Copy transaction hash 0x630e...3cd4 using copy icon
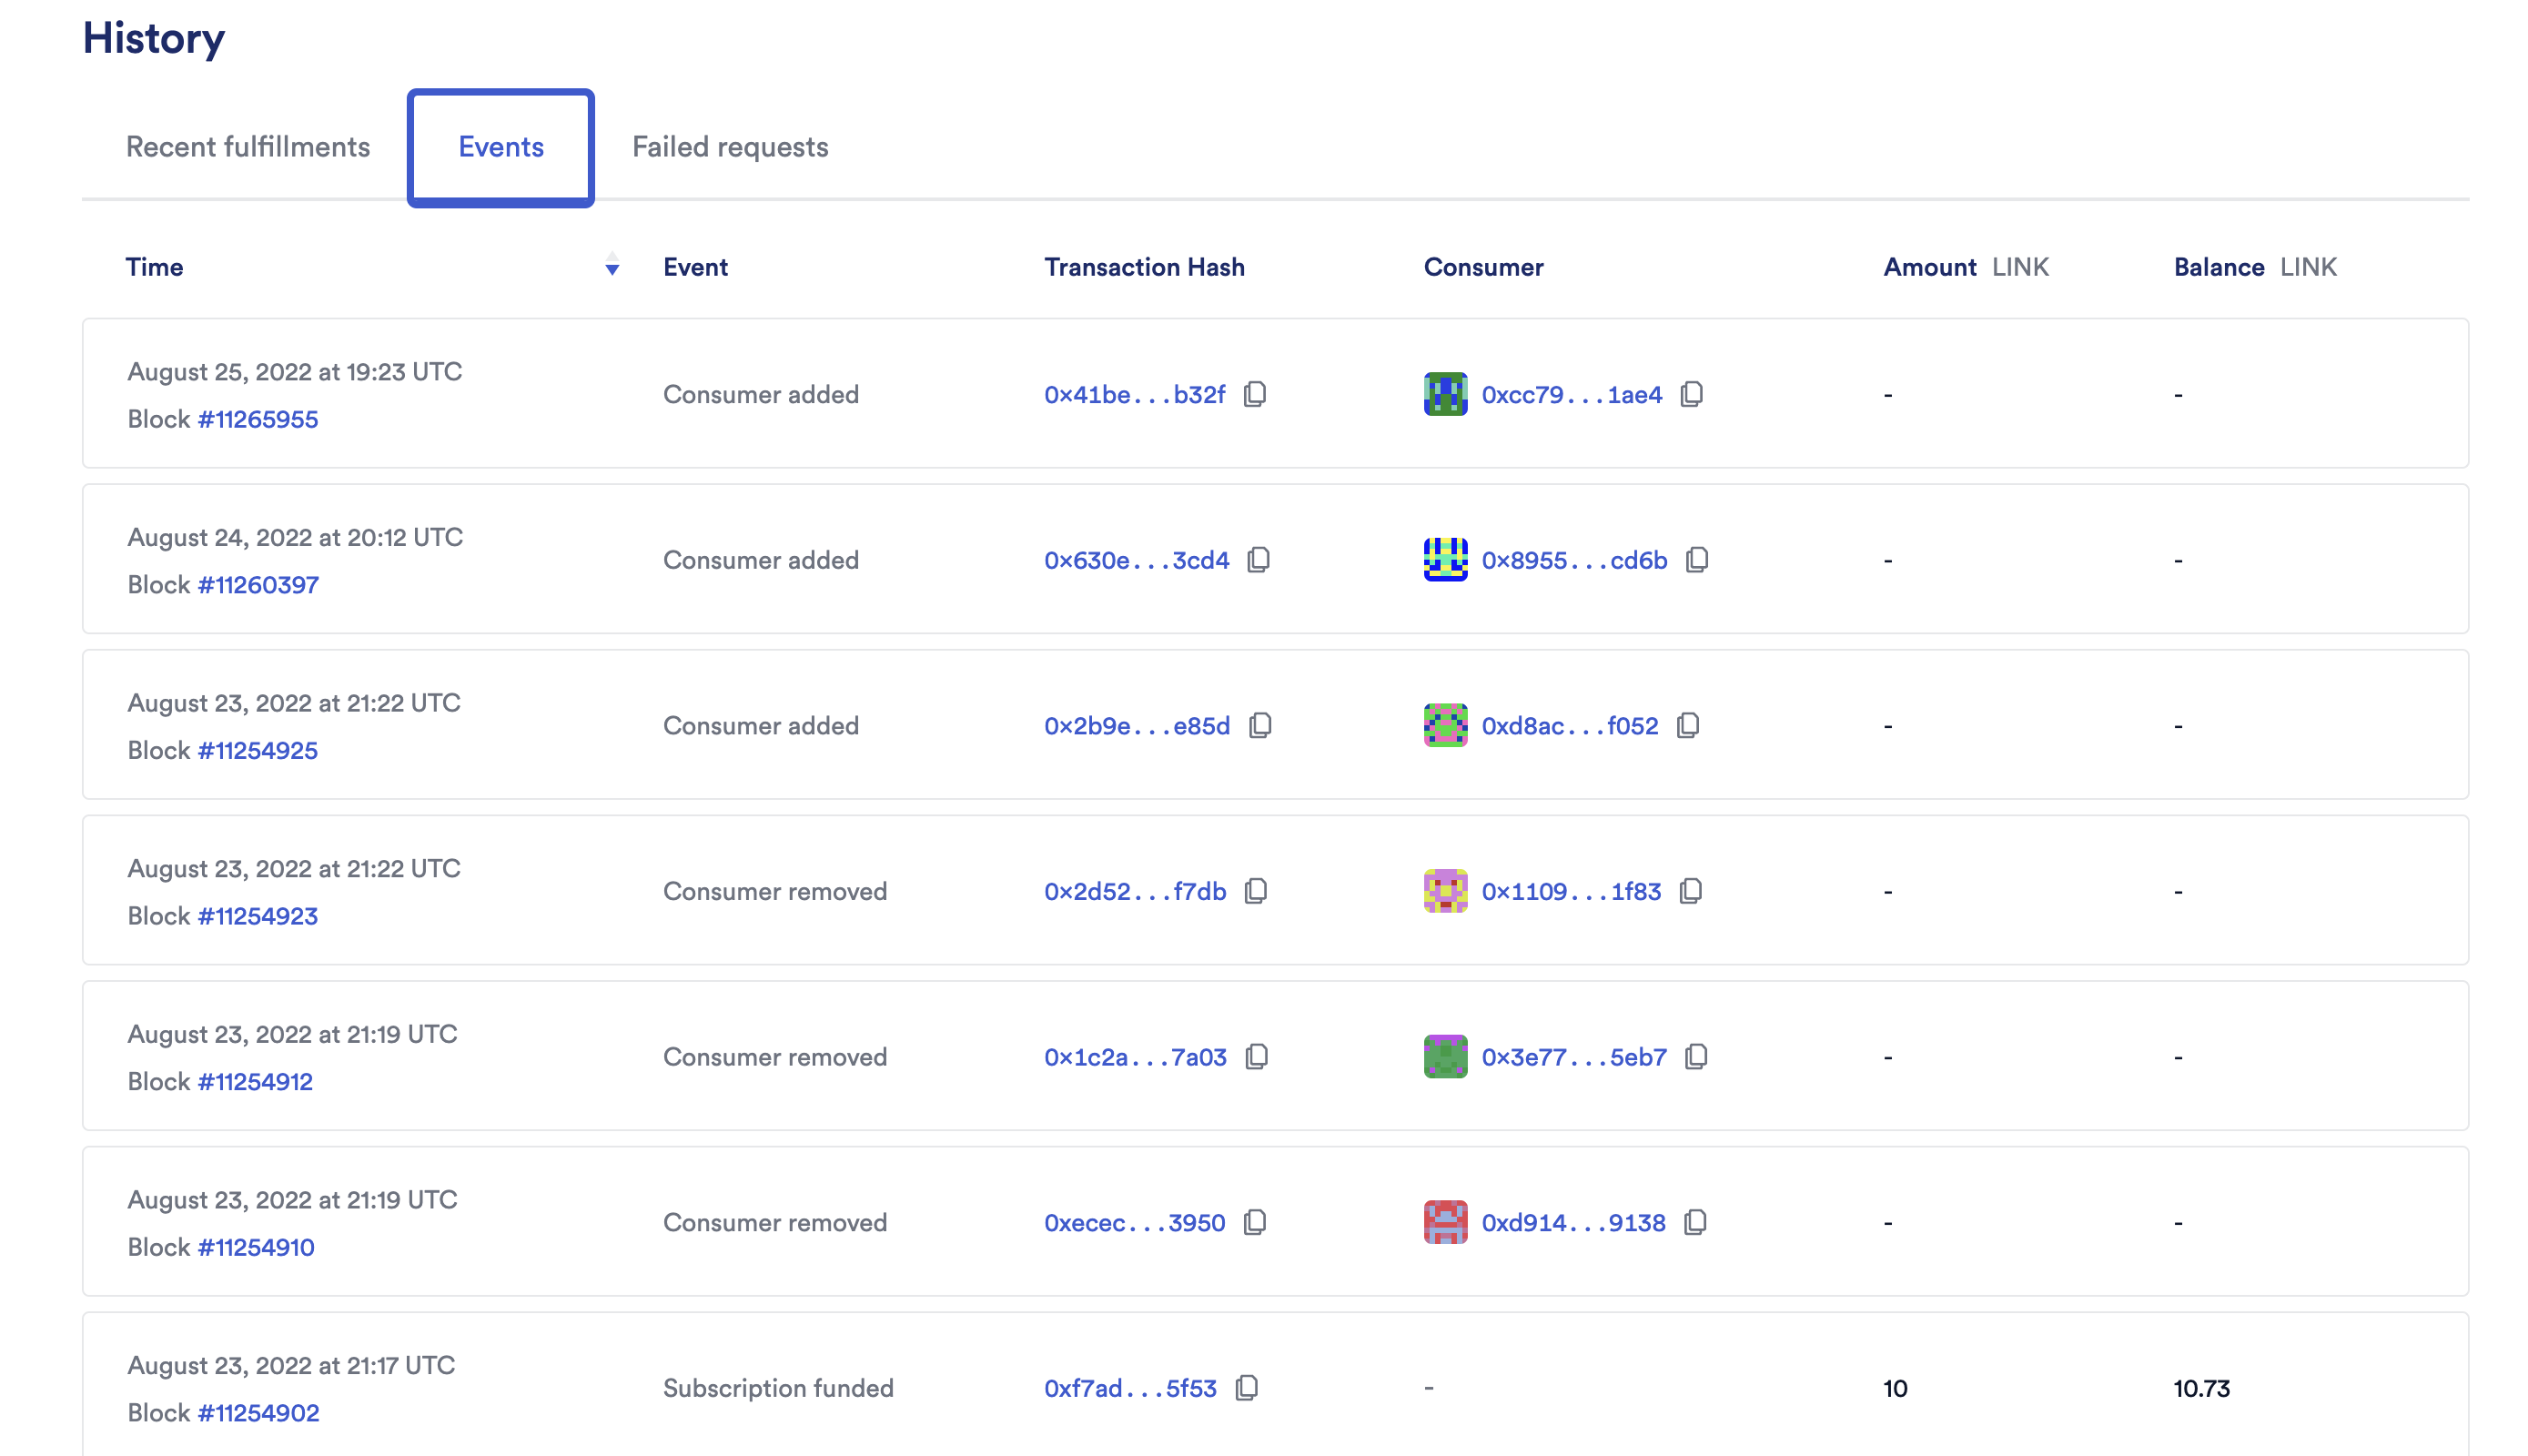Image resolution: width=2528 pixels, height=1456 pixels. tap(1258, 560)
